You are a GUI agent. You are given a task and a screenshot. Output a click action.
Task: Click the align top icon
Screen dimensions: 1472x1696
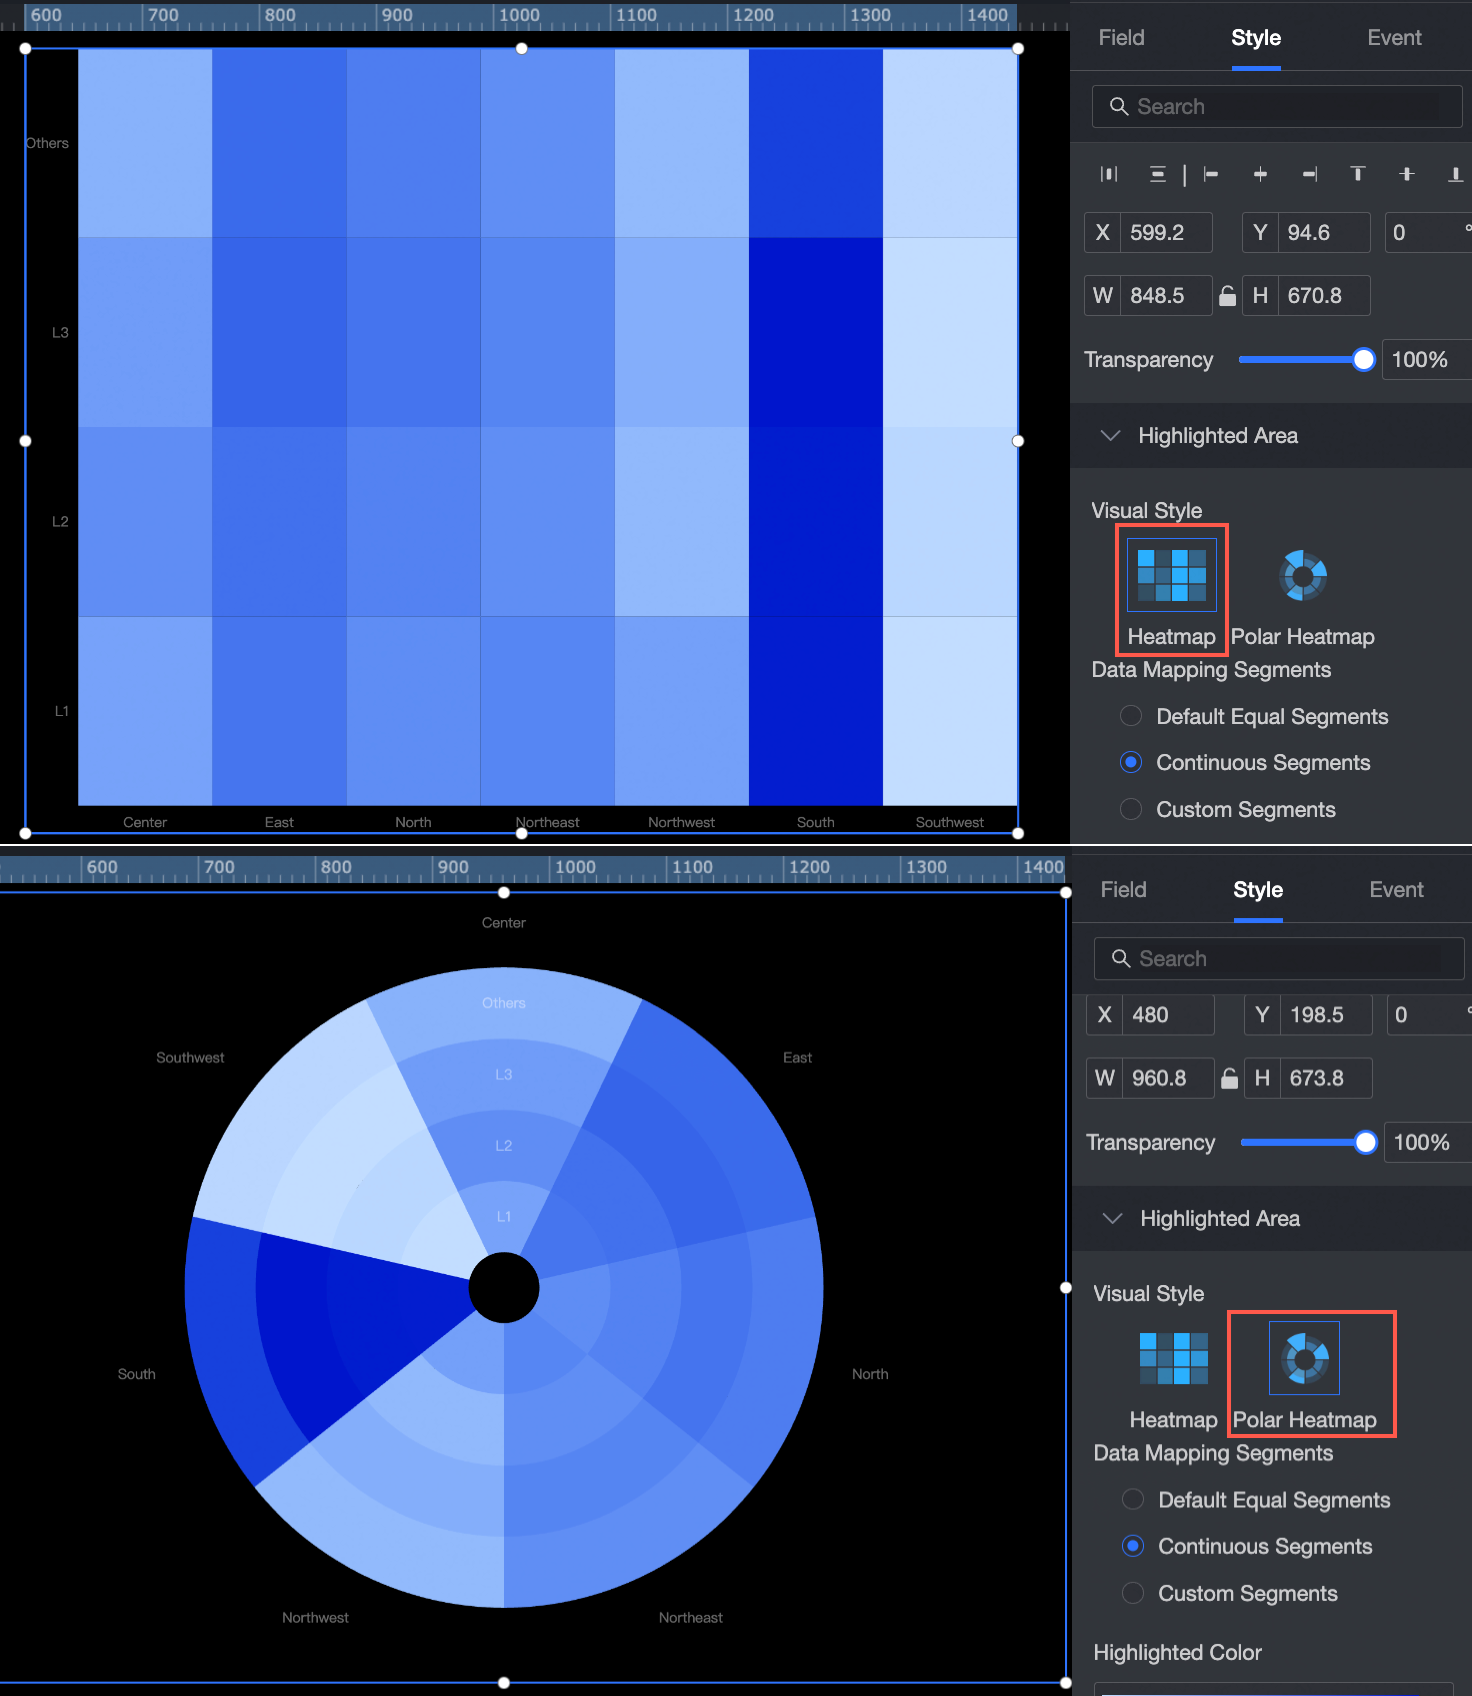[1358, 174]
